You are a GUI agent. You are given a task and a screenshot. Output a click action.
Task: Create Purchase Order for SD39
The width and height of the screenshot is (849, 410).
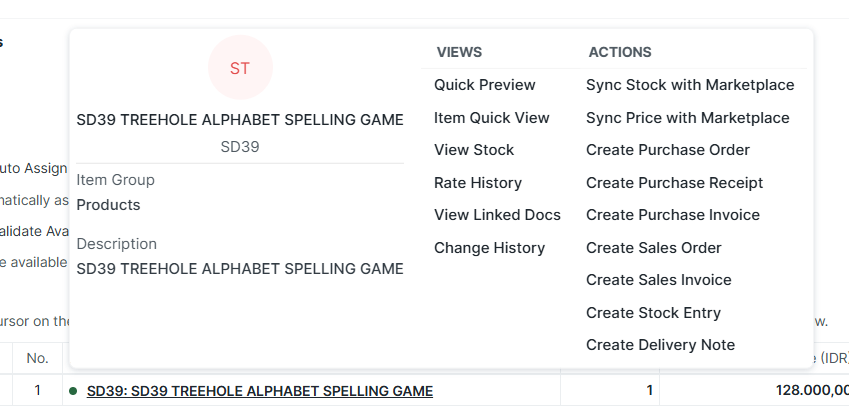click(x=667, y=150)
